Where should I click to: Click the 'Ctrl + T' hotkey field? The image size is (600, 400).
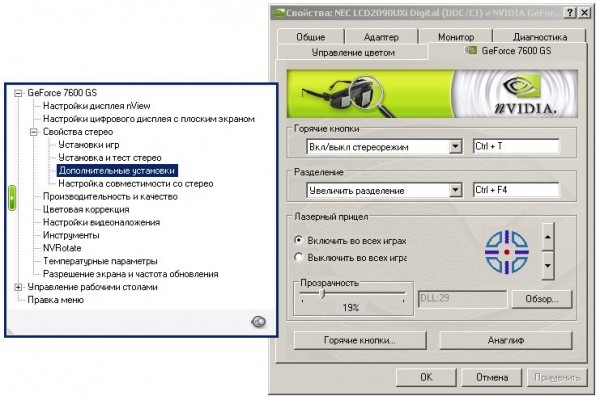click(516, 146)
